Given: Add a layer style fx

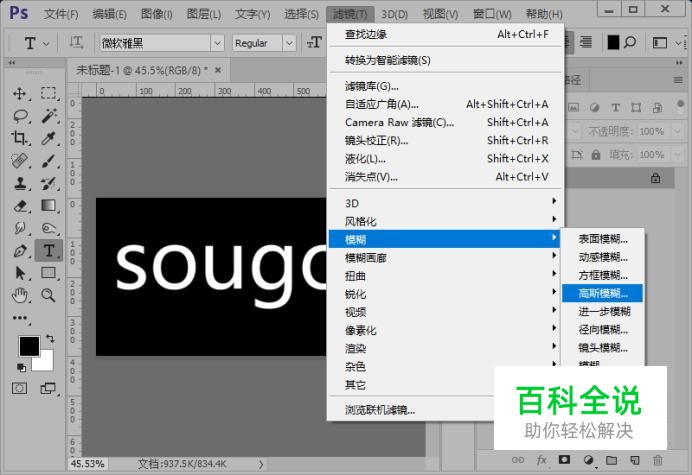Looking at the screenshot, I should [x=542, y=460].
